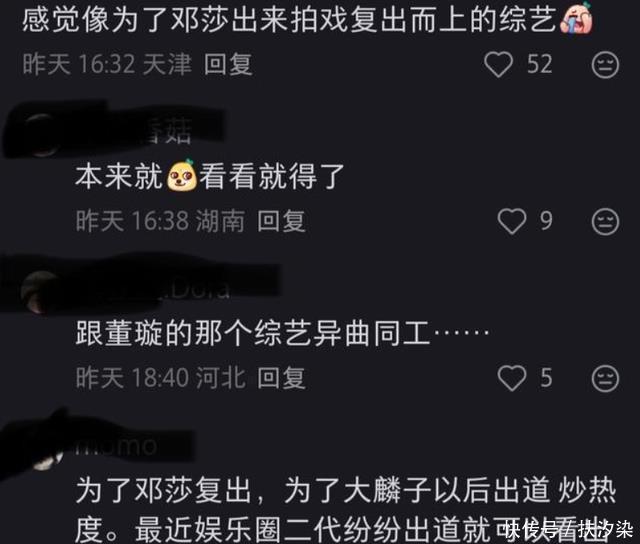
Task: Dislike the 湖南 comment via face icon
Action: pyautogui.click(x=605, y=222)
